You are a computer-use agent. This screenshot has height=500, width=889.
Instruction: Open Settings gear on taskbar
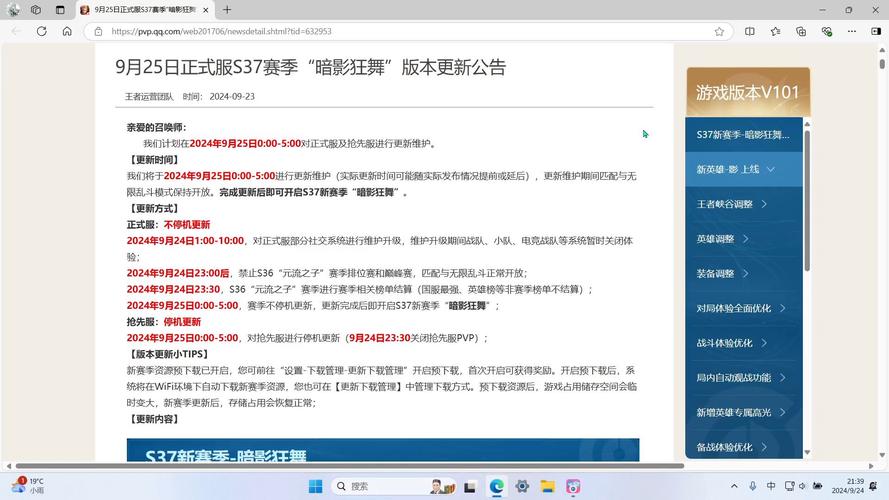[522, 486]
